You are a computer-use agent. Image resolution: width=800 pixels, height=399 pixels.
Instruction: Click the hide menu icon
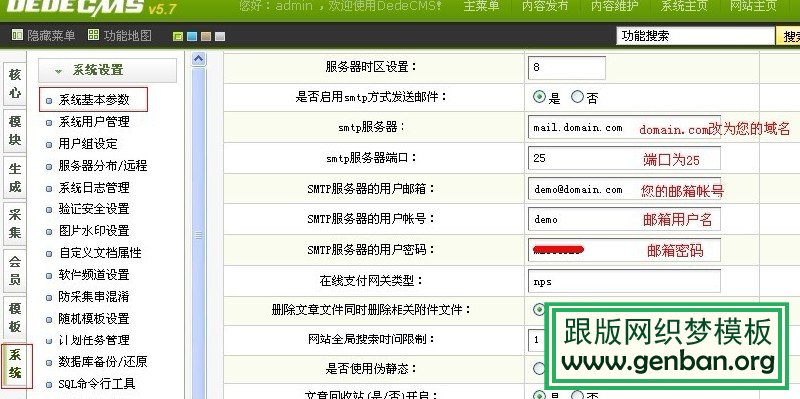17,35
